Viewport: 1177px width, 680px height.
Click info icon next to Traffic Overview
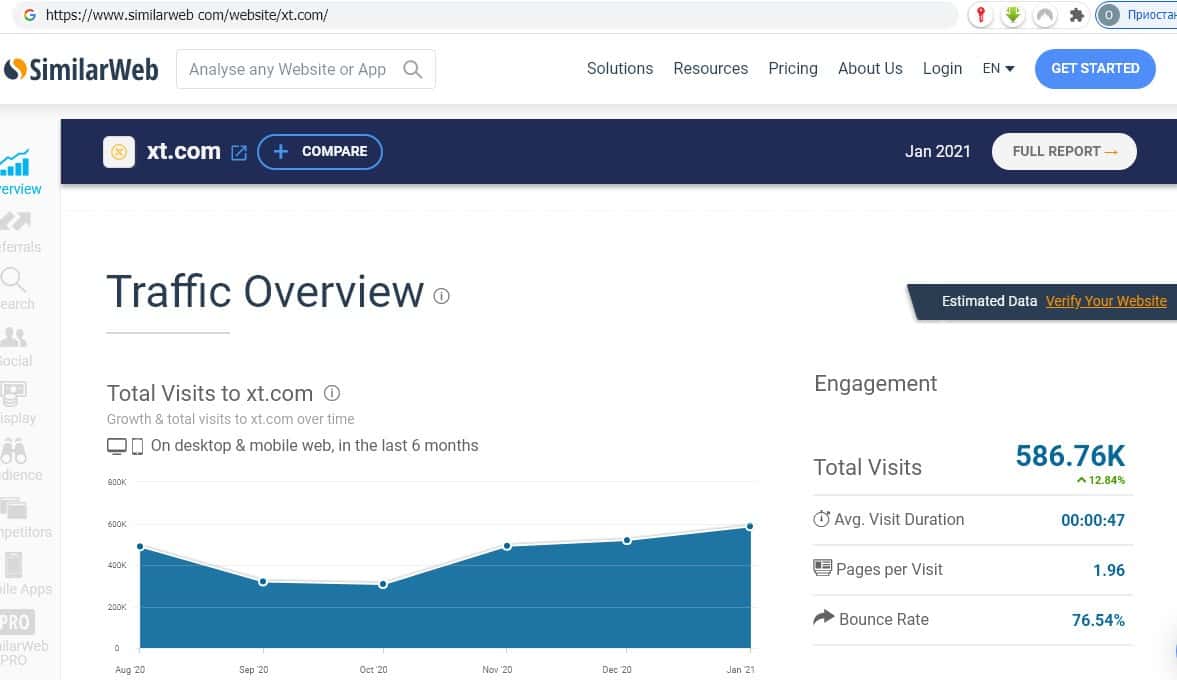coord(441,296)
